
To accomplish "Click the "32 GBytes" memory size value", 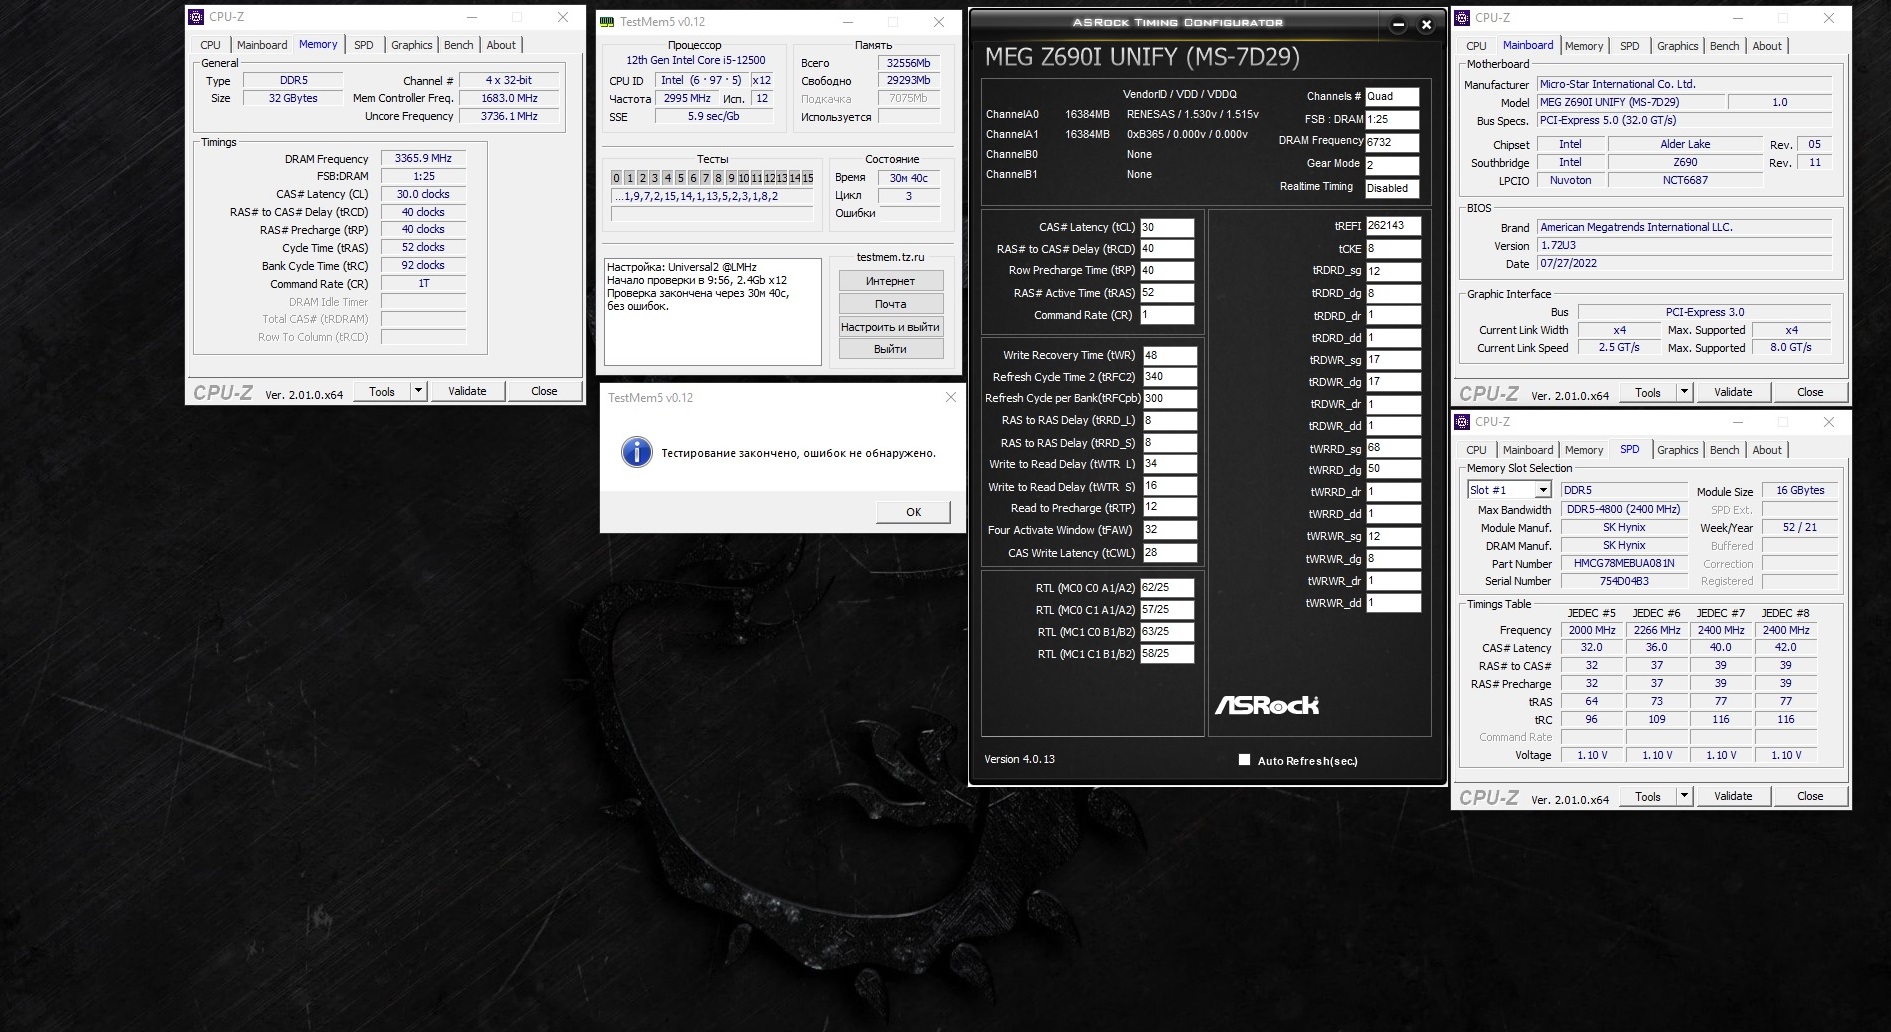I will pos(293,98).
